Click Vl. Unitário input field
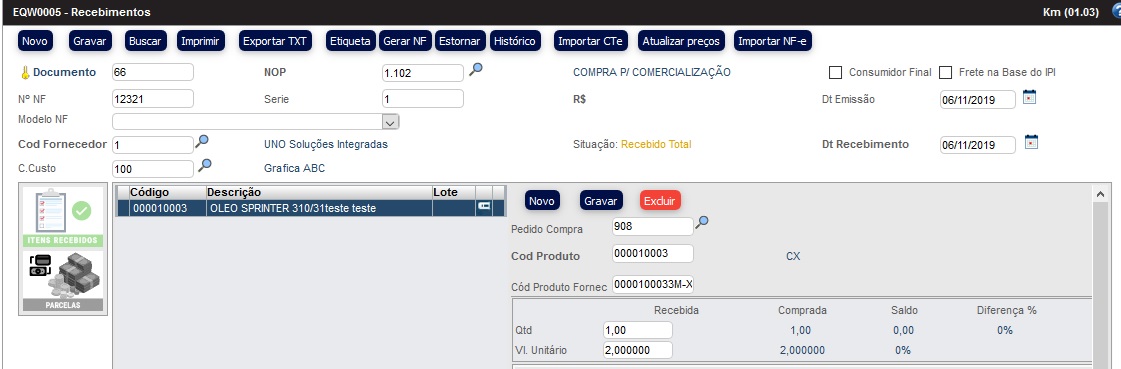Viewport: 1121px width, 369px height. tap(638, 350)
